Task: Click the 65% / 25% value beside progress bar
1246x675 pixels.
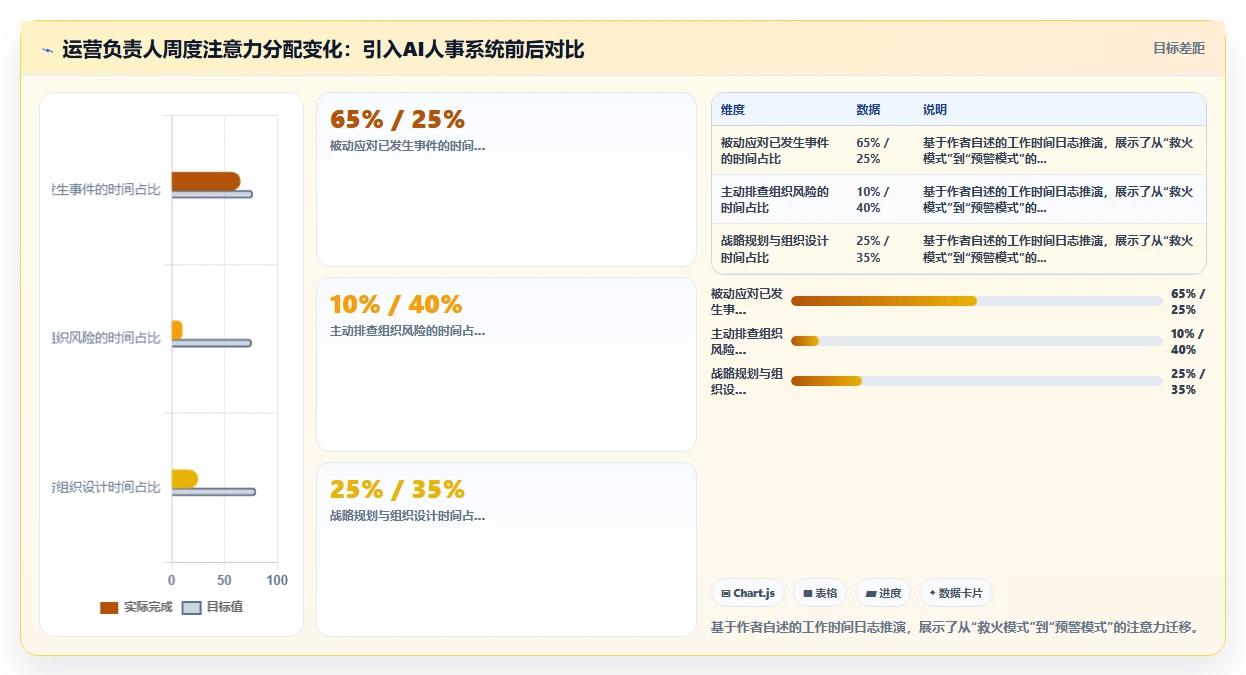Action: 1188,301
